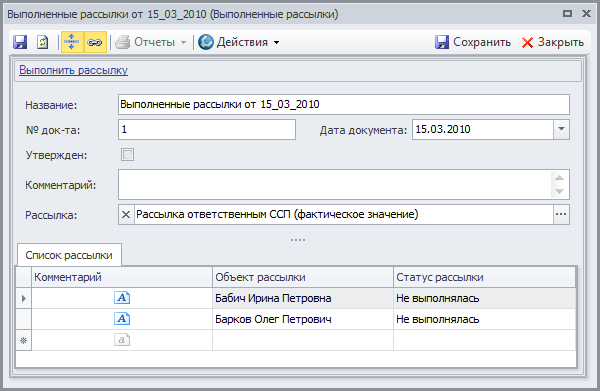Click status Не выполнялась for Бабич row
This screenshot has height=391, width=600.
[484, 298]
